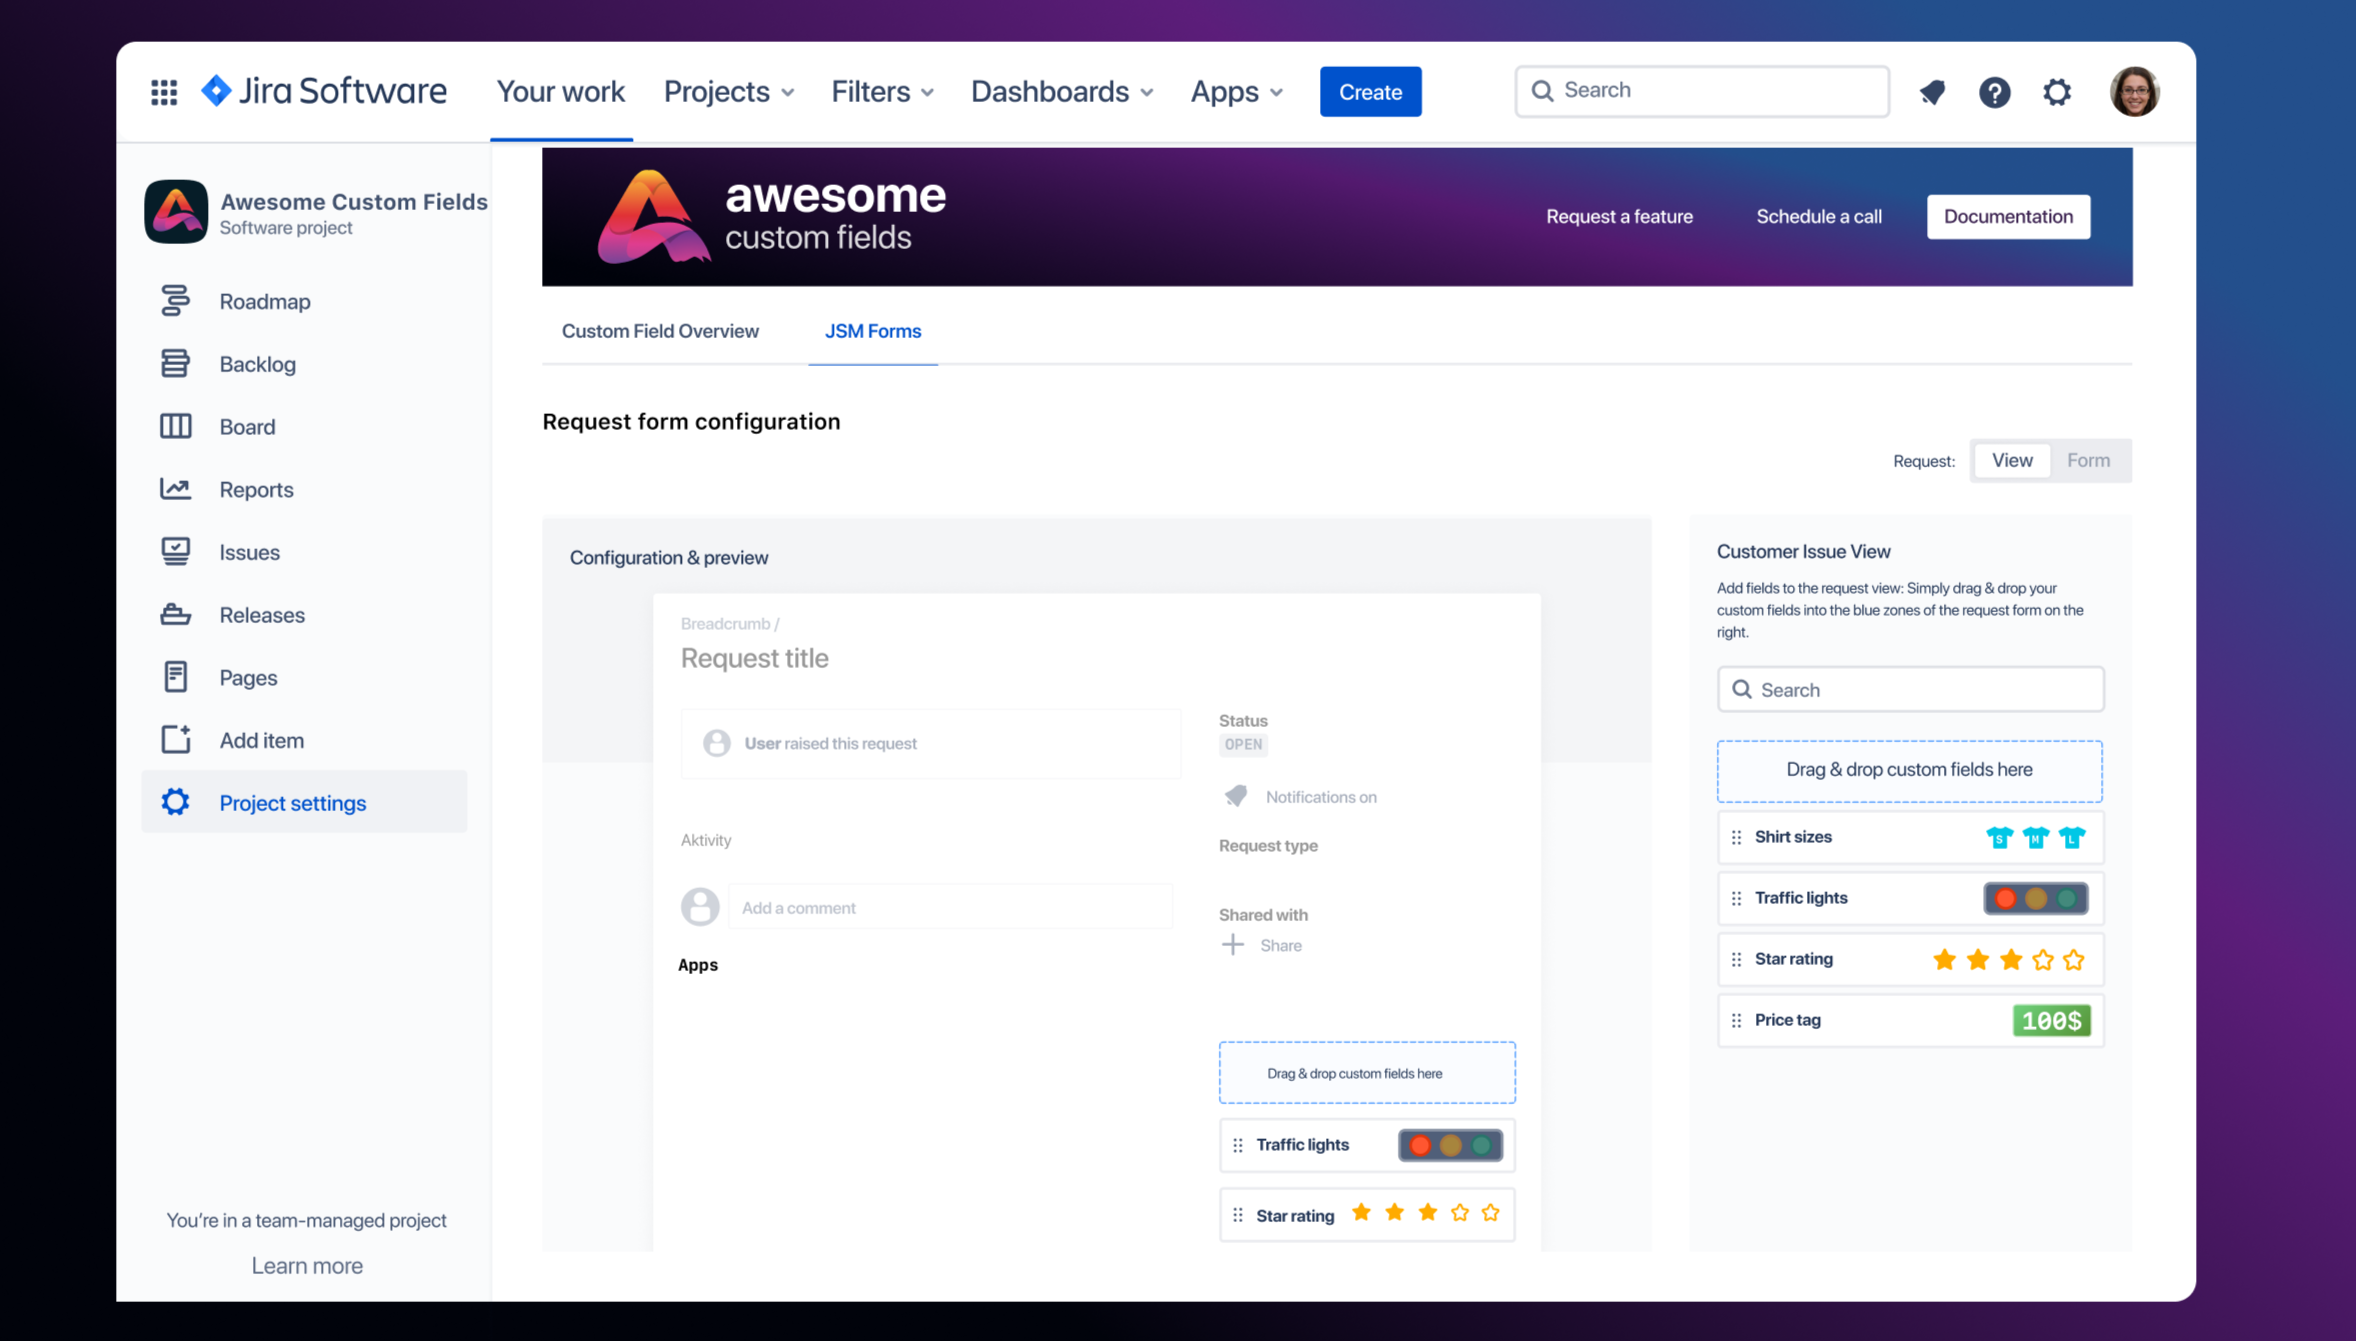Screen dimensions: 2356x1341
Task: Select the JSM Forms tab
Action: click(872, 331)
